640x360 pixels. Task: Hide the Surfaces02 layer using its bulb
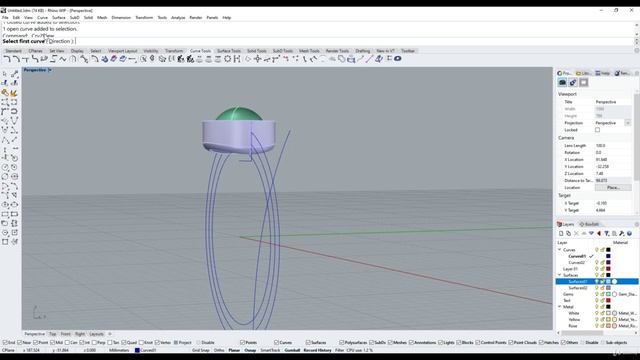pyautogui.click(x=596, y=288)
